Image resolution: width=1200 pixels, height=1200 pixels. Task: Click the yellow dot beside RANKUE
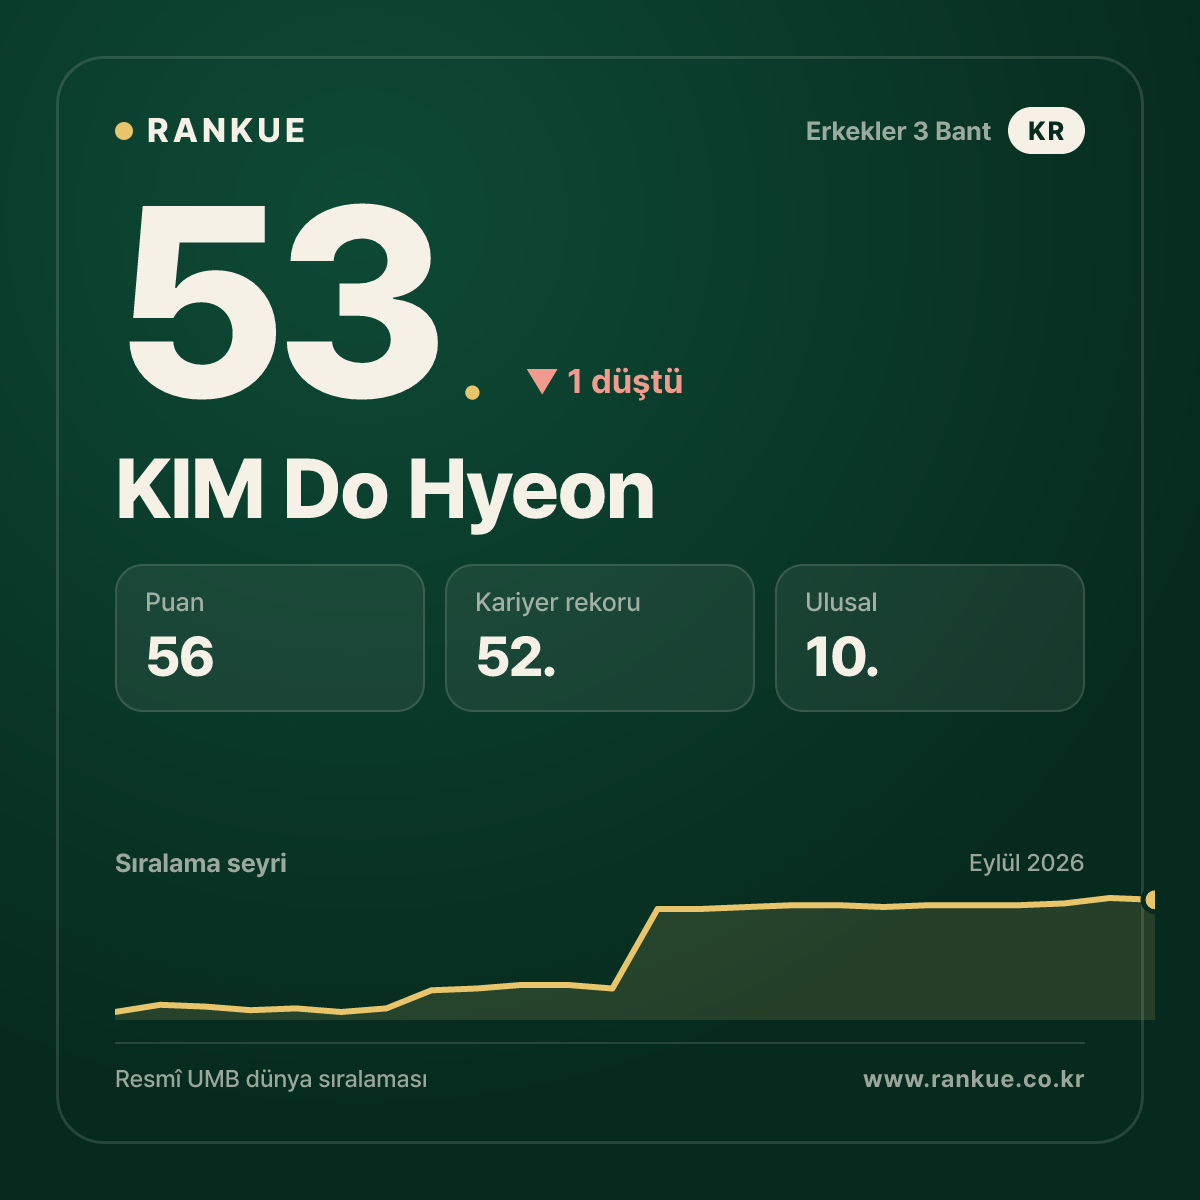point(124,131)
